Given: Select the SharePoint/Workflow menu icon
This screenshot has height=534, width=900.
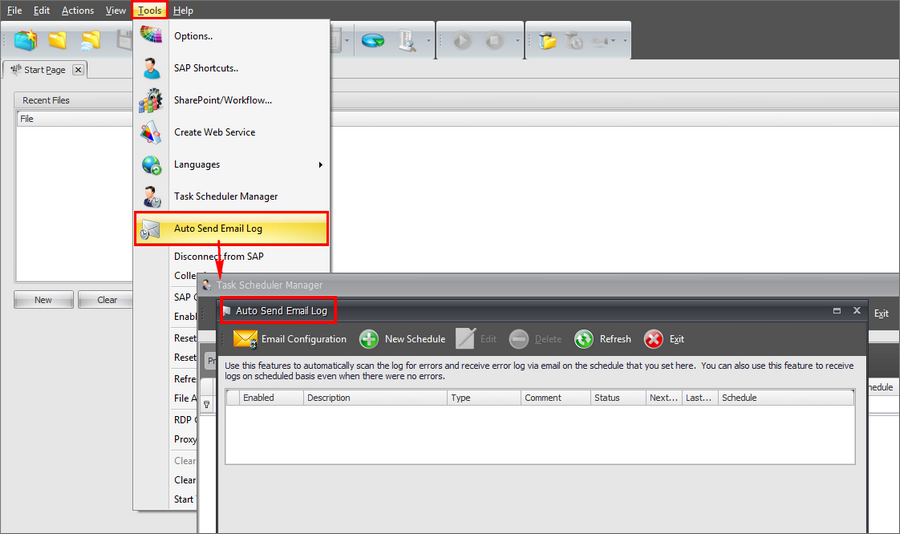Looking at the screenshot, I should pos(151,100).
